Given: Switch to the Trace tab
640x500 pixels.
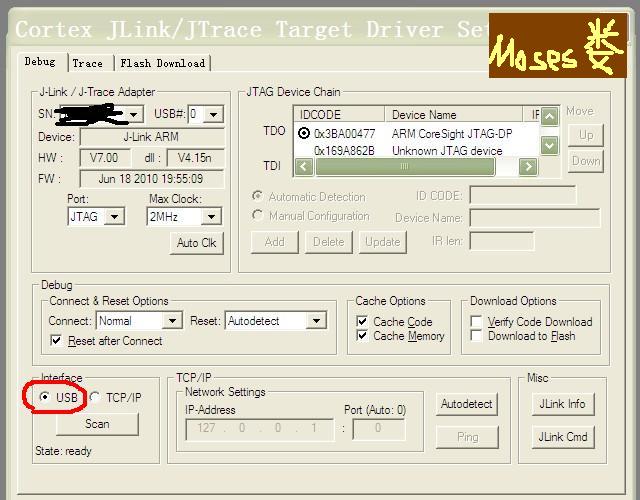Looking at the screenshot, I should (88, 63).
